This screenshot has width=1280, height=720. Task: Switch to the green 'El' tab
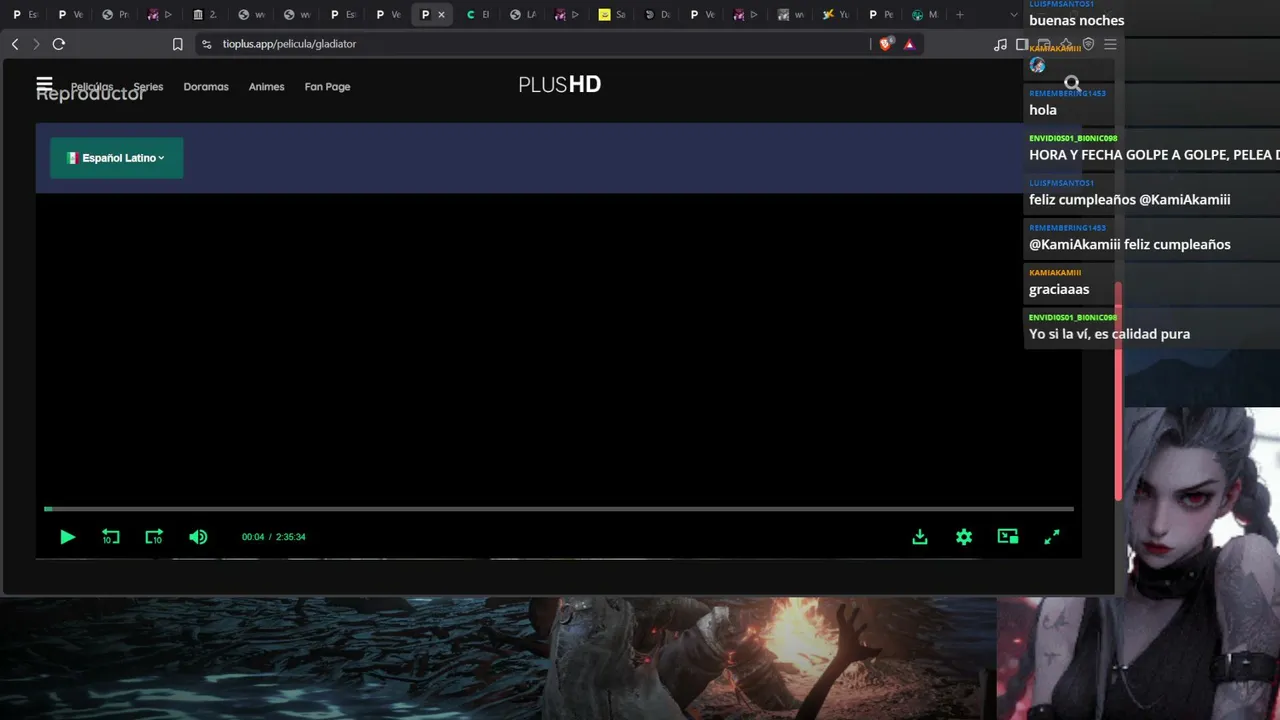point(479,15)
